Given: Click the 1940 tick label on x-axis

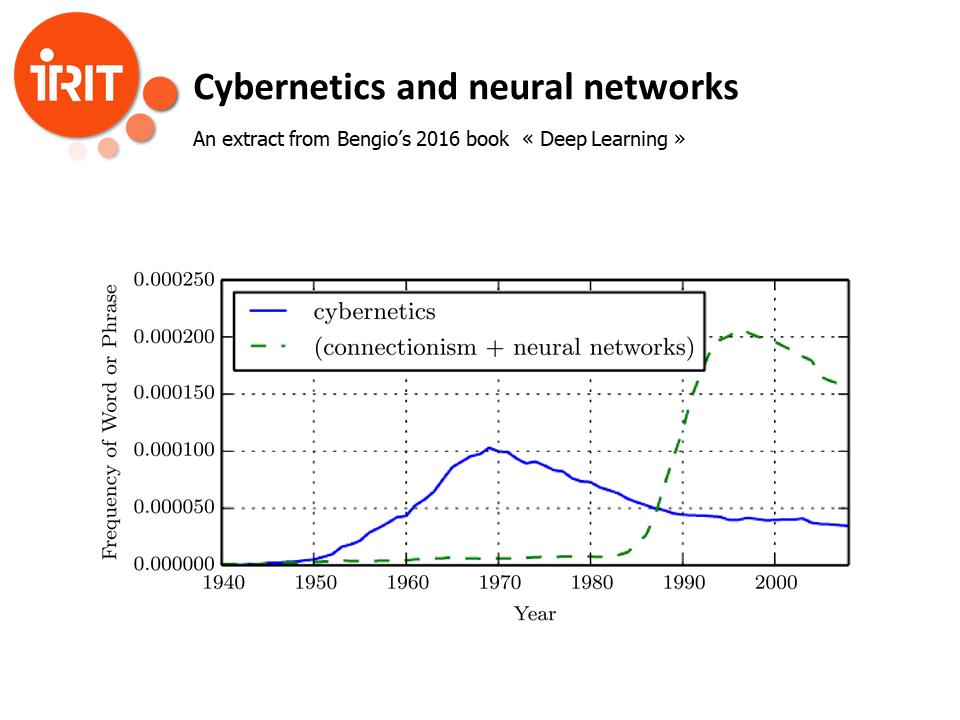Looking at the screenshot, I should click(221, 584).
